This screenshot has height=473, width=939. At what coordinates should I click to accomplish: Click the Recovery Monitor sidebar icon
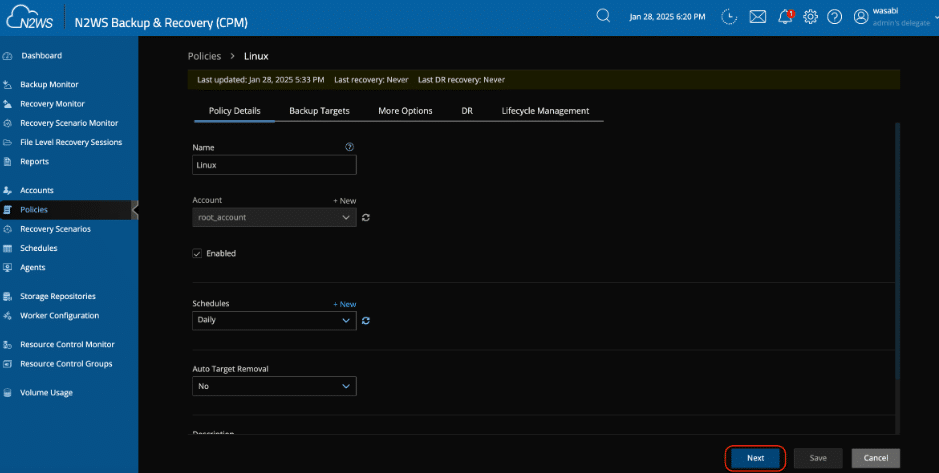point(8,104)
